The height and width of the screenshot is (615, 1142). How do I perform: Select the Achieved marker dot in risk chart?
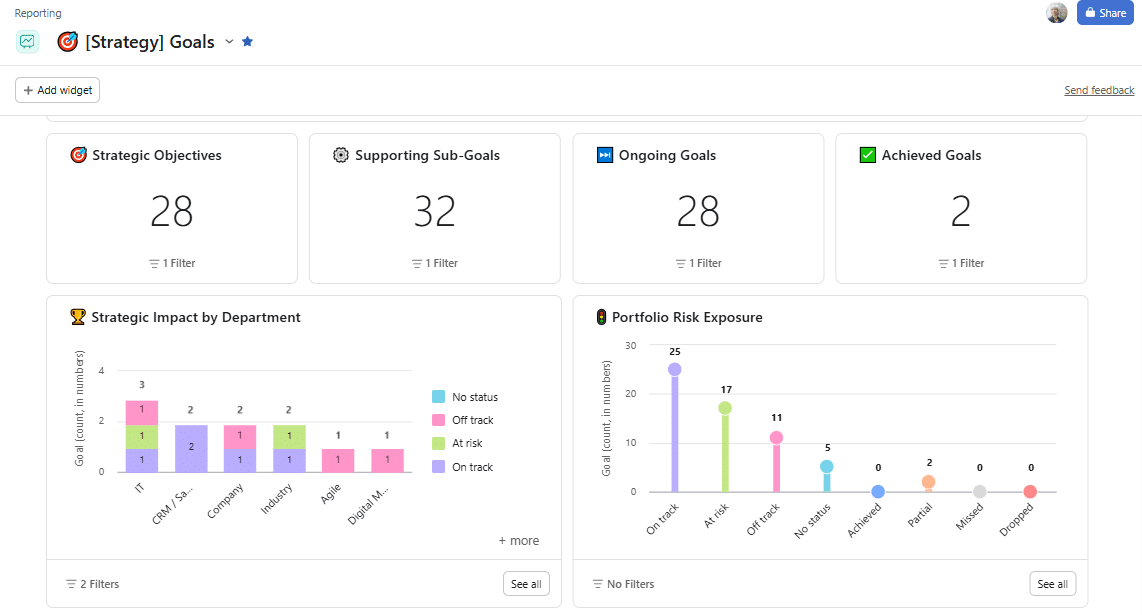tap(878, 492)
